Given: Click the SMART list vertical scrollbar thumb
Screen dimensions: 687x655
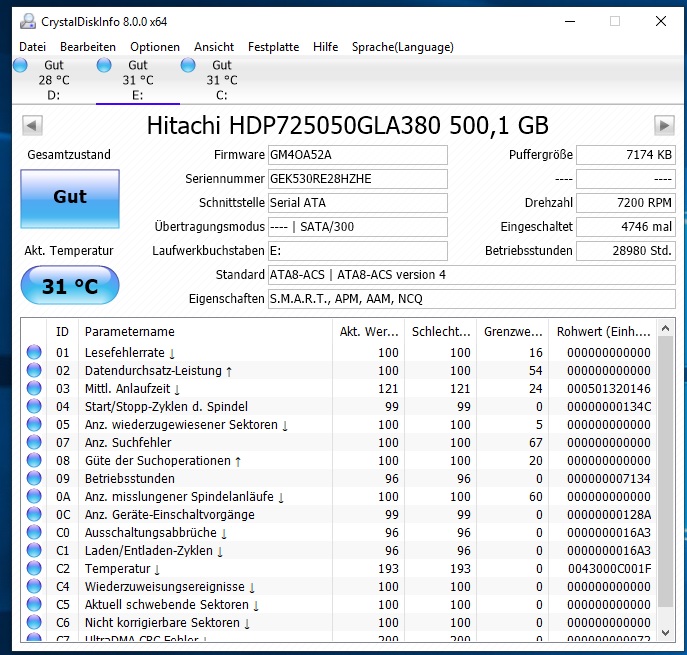Looking at the screenshot, I should click(x=665, y=472).
